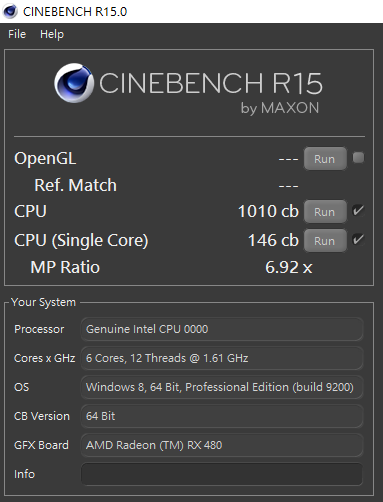Run the CPU benchmark
Image resolution: width=383 pixels, height=502 pixels.
coord(325,212)
